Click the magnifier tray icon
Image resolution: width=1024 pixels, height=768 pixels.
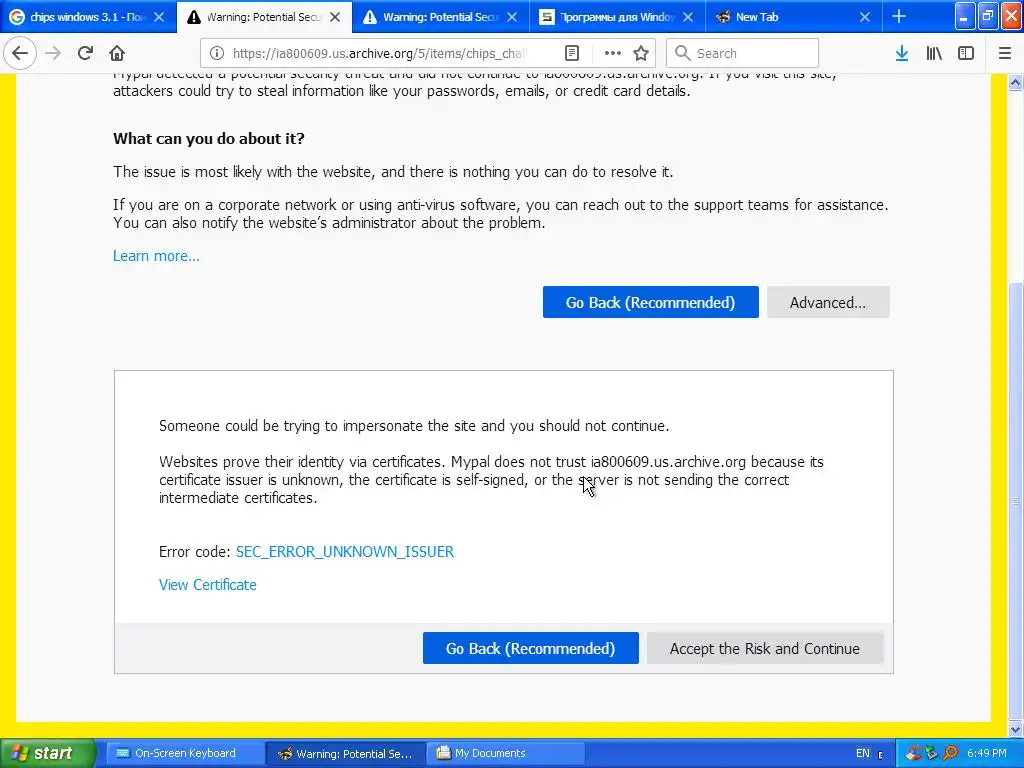950,753
